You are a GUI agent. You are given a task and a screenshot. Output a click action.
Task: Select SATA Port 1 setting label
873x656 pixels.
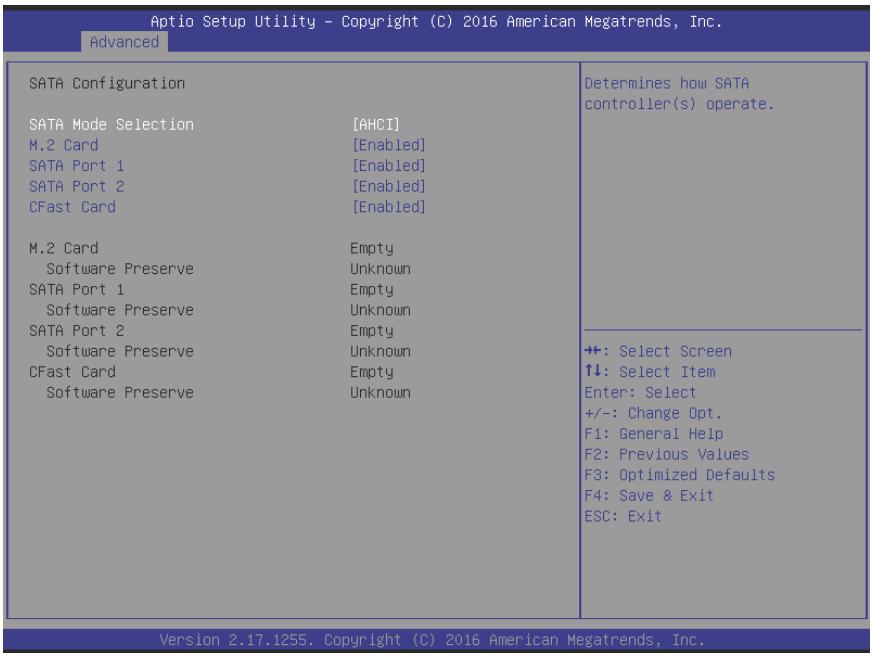pyautogui.click(x=77, y=165)
